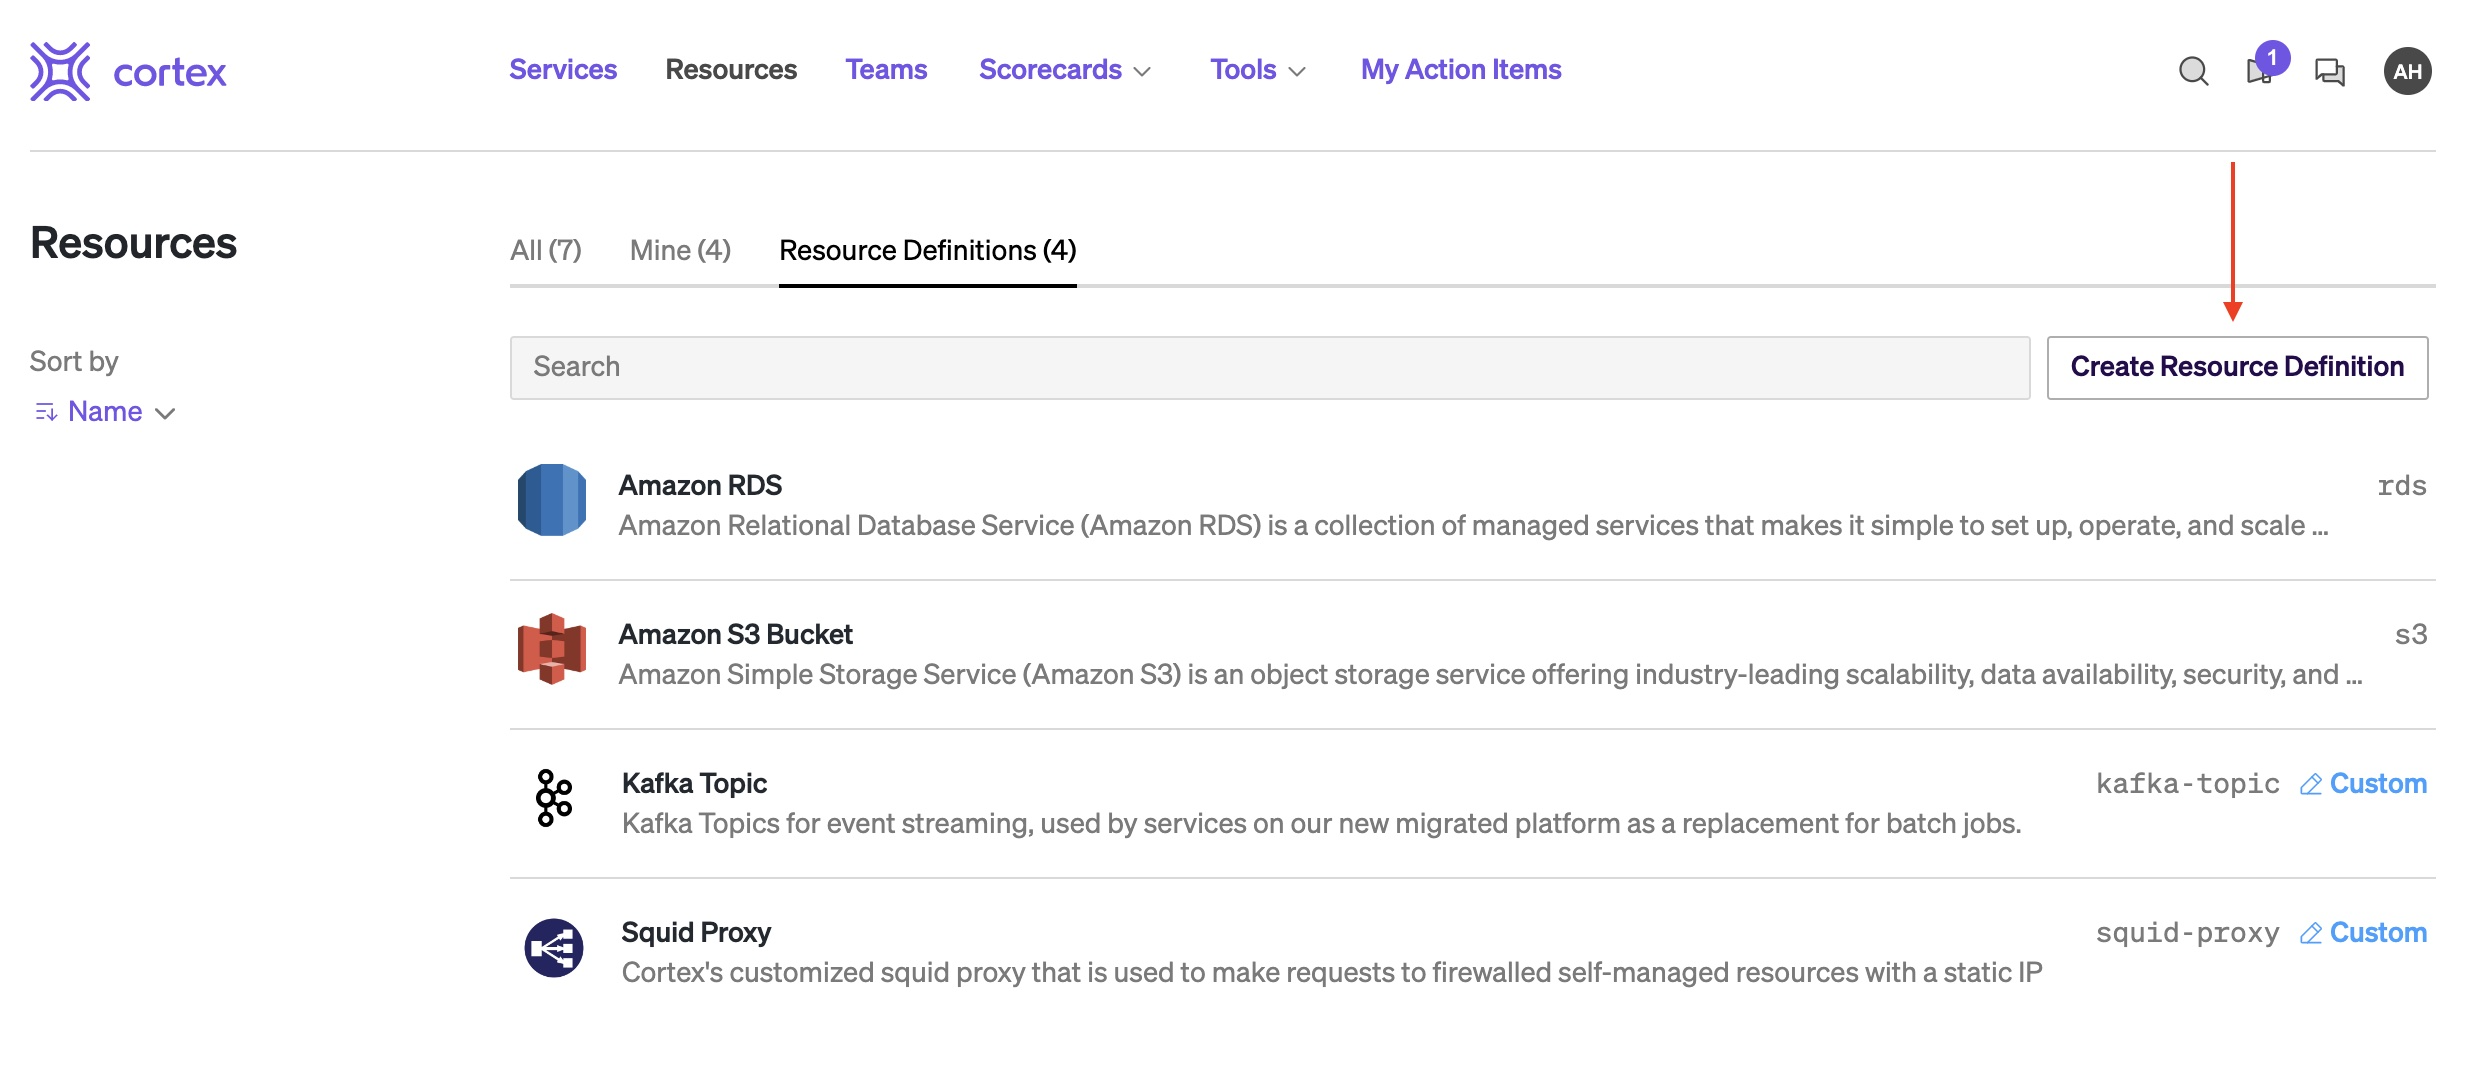Viewport: 2492px width, 1092px height.
Task: Click the Amazon S3 description text
Action: (1490, 675)
